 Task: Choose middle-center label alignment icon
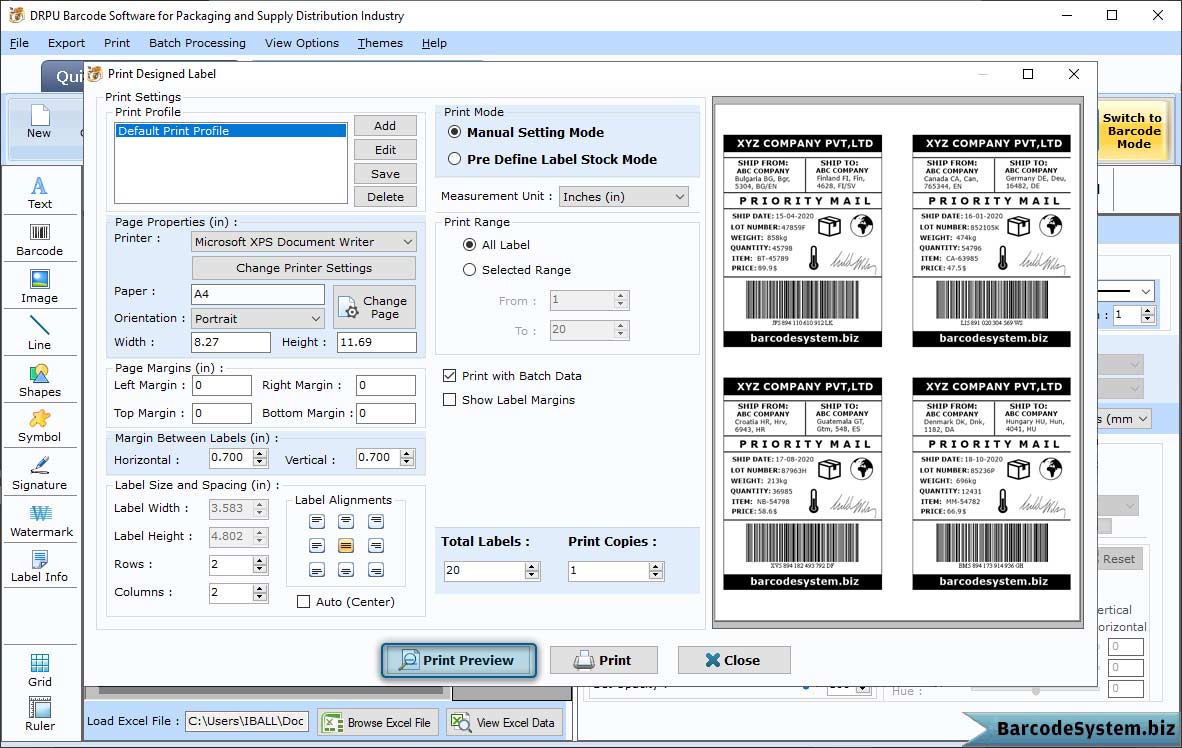(x=346, y=545)
